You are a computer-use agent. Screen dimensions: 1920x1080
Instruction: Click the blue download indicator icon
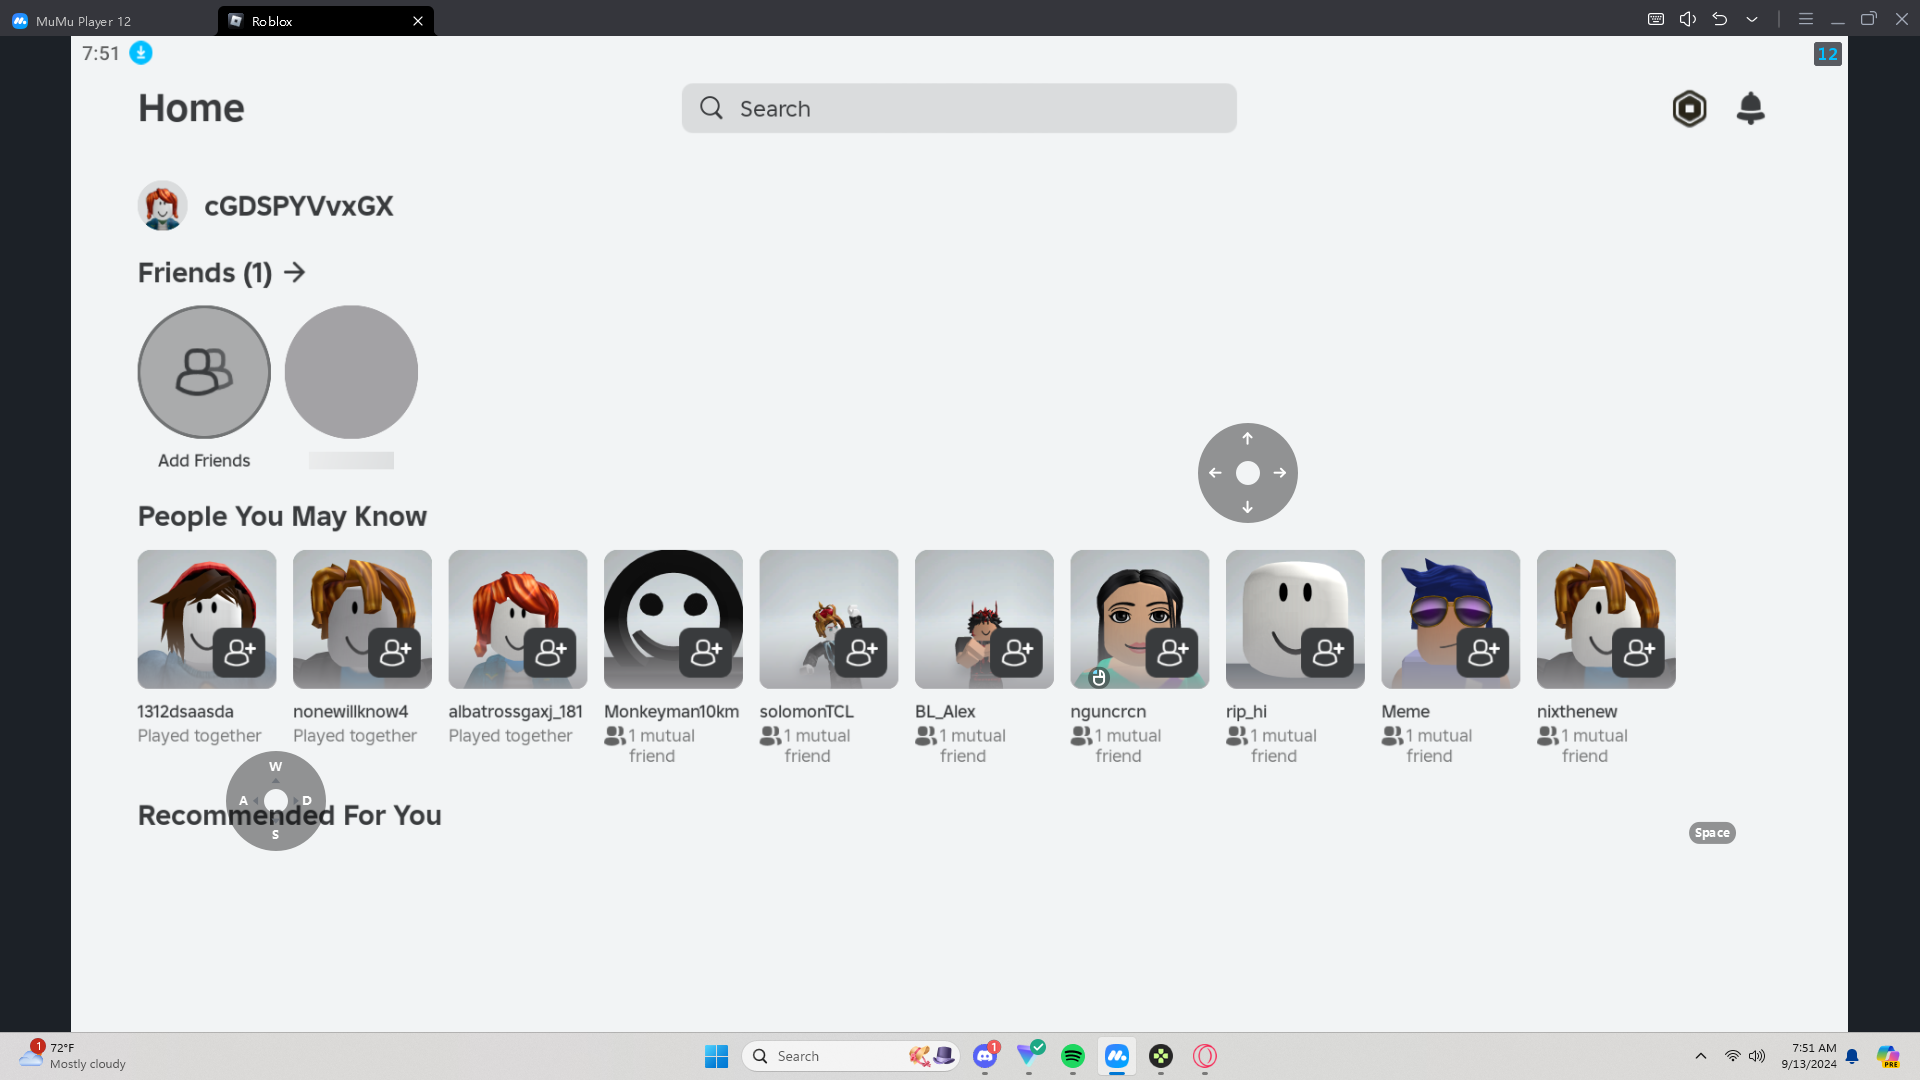click(141, 53)
